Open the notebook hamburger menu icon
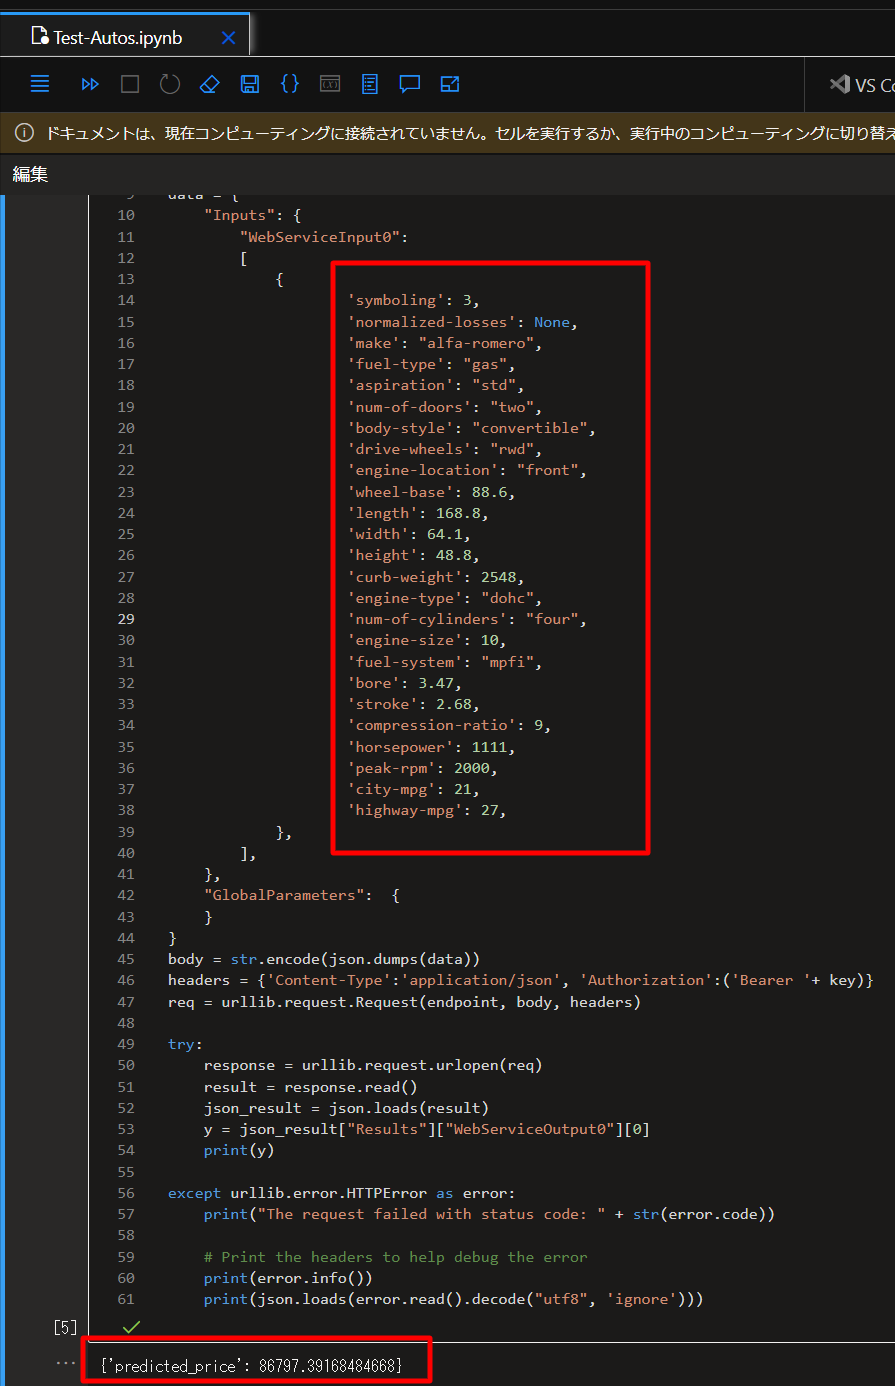 pos(40,84)
